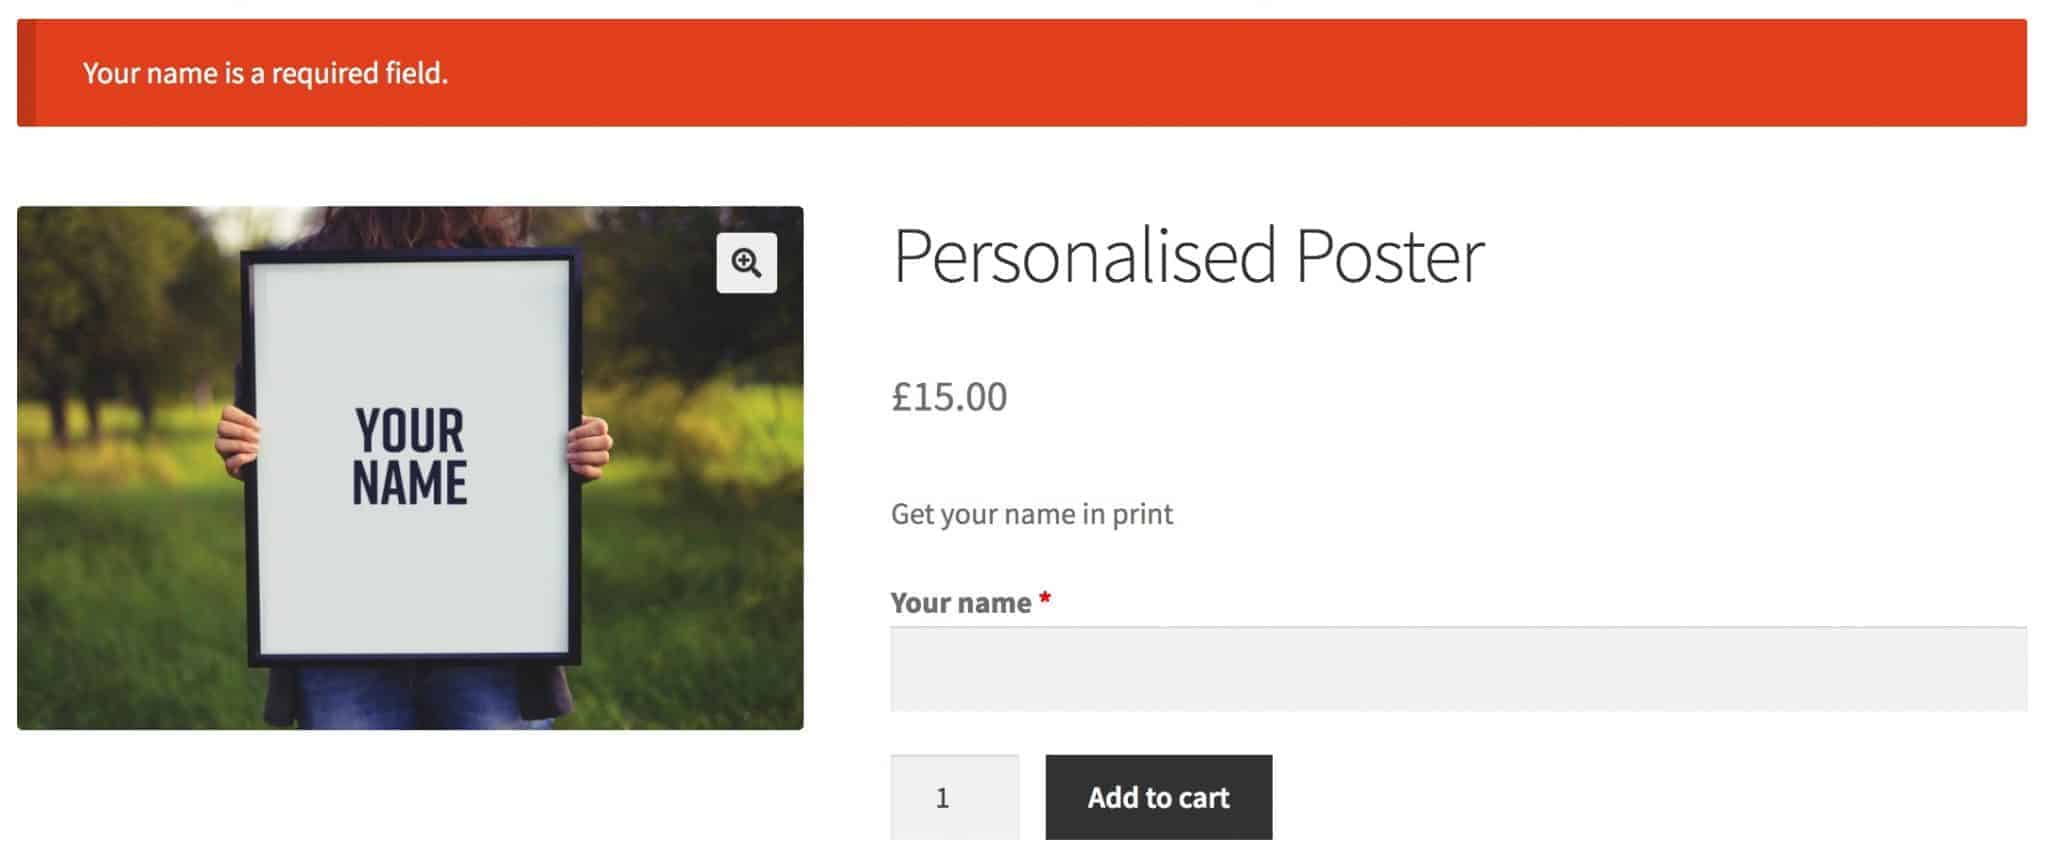Click the 'Your name is a required field' message
2048x855 pixels.
(x=265, y=73)
